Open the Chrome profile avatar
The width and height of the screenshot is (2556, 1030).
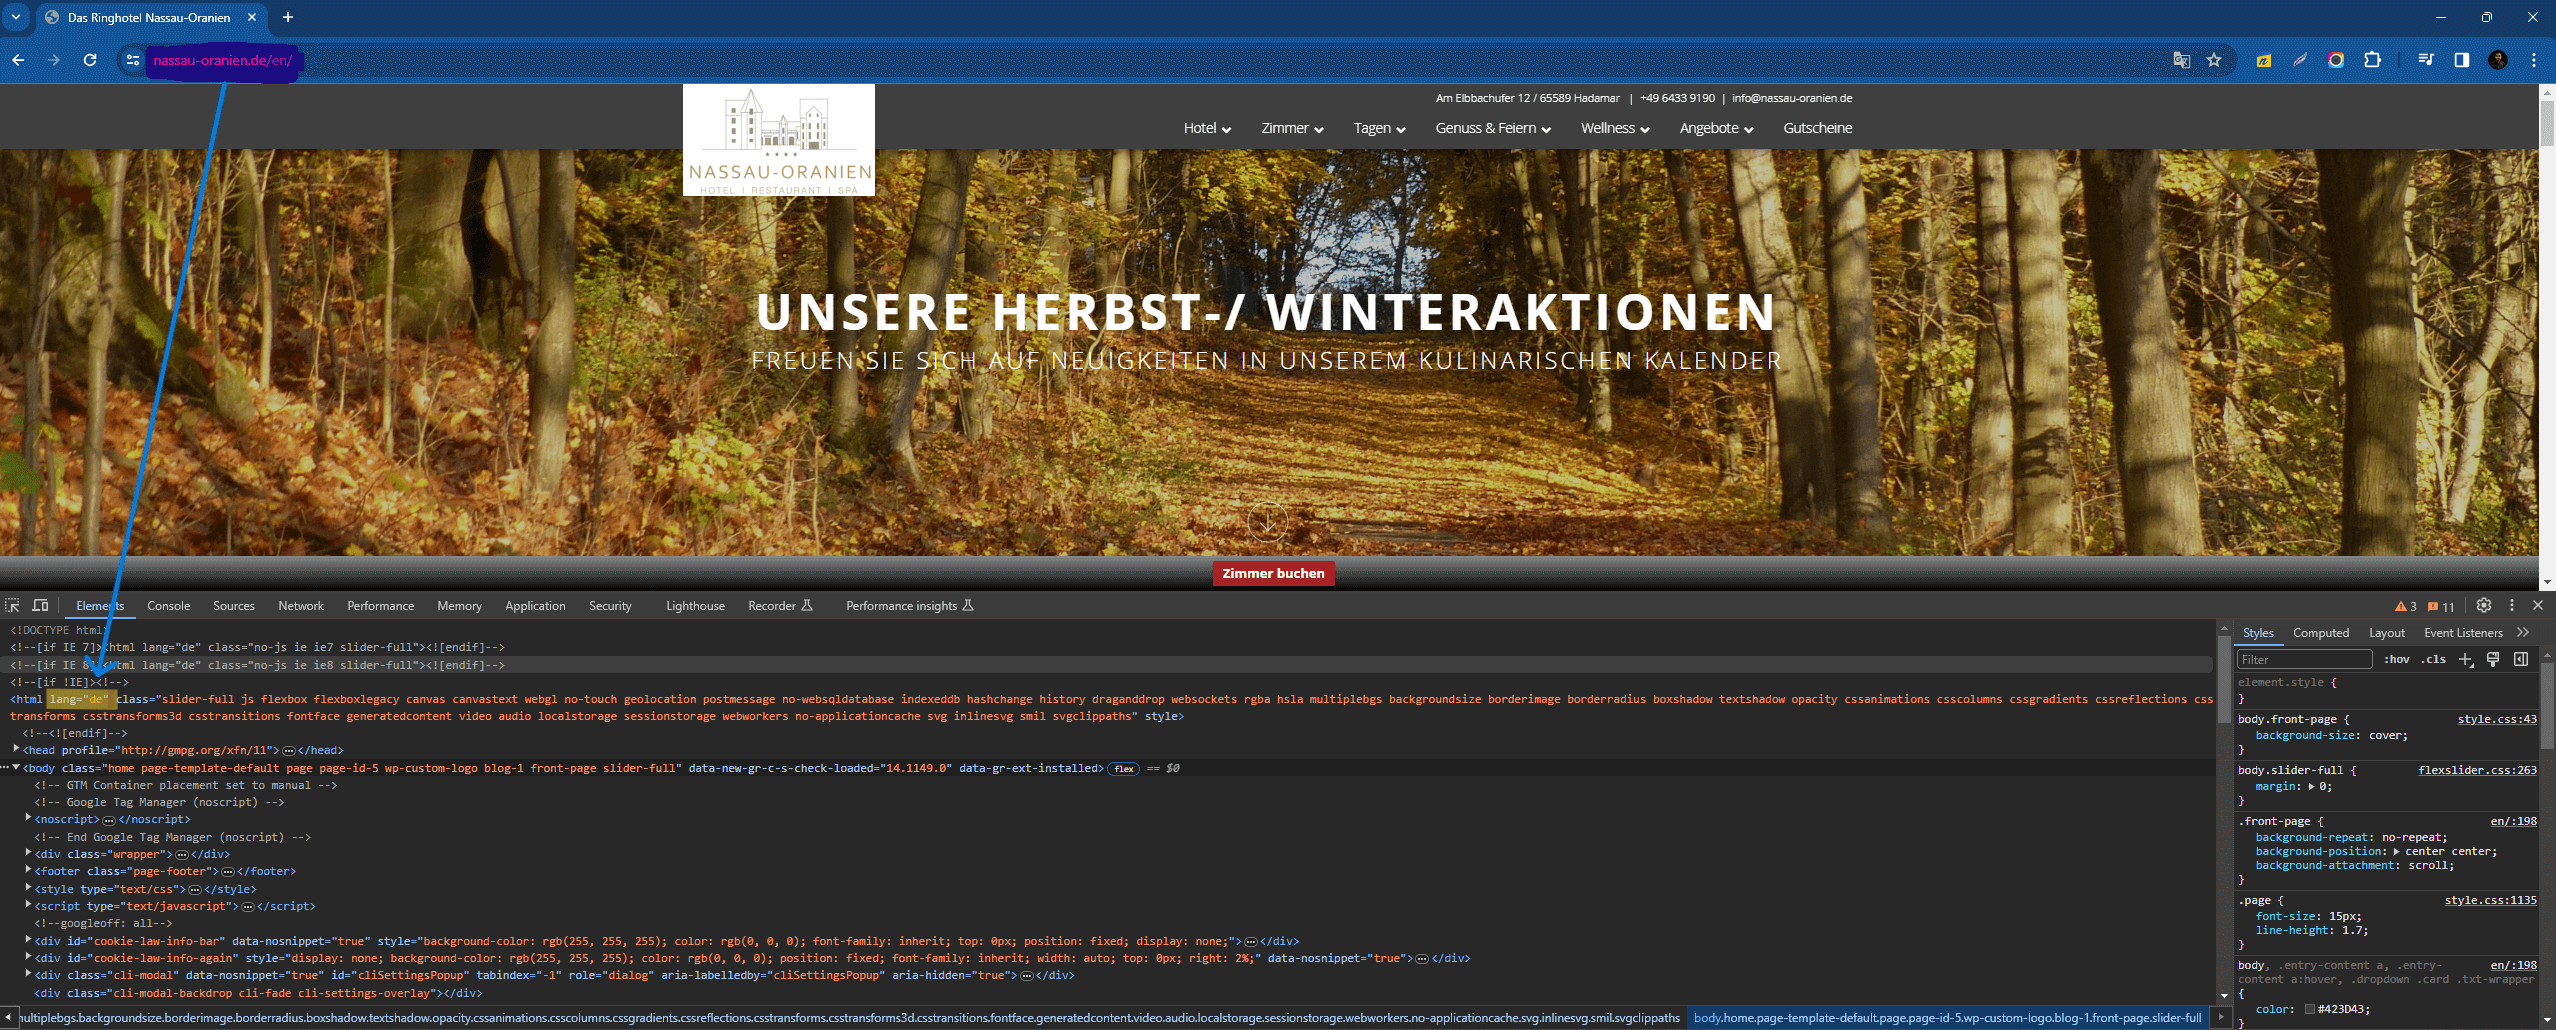[2498, 60]
